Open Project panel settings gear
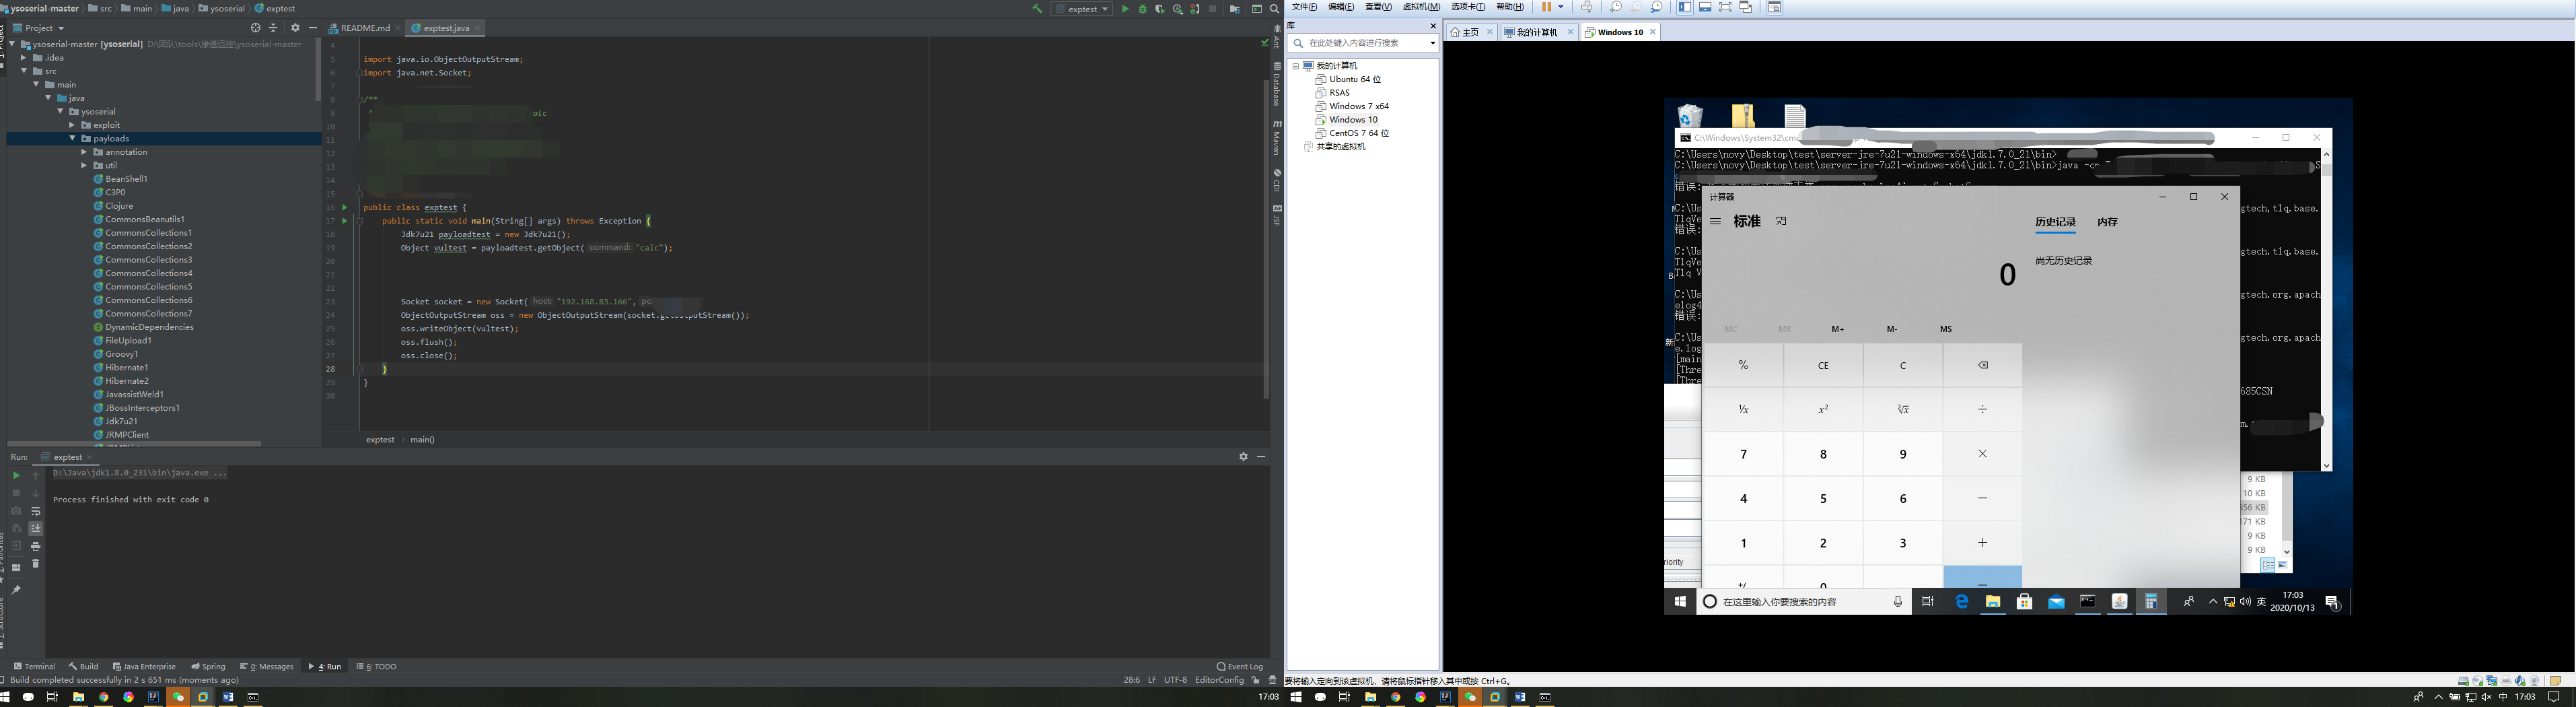2576x707 pixels. 294,28
